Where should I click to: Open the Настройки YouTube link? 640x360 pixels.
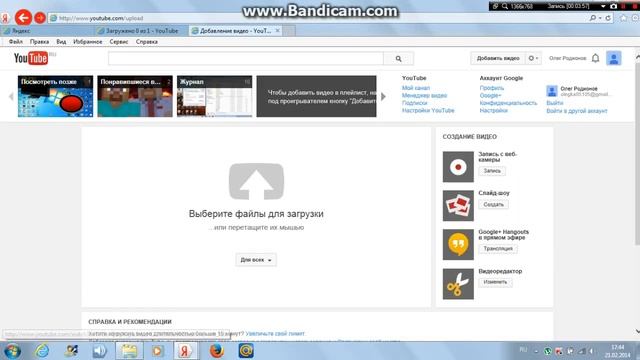coord(428,111)
